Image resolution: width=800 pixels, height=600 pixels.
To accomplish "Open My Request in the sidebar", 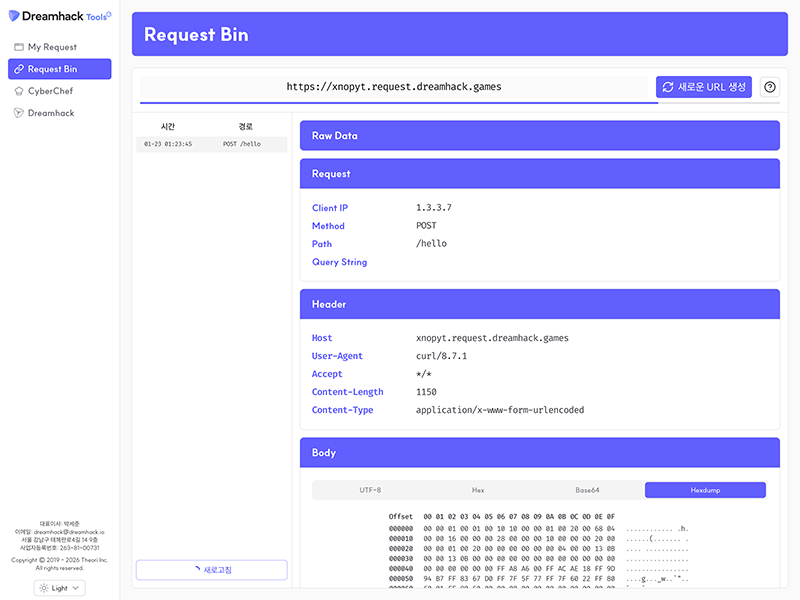I will (x=60, y=47).
